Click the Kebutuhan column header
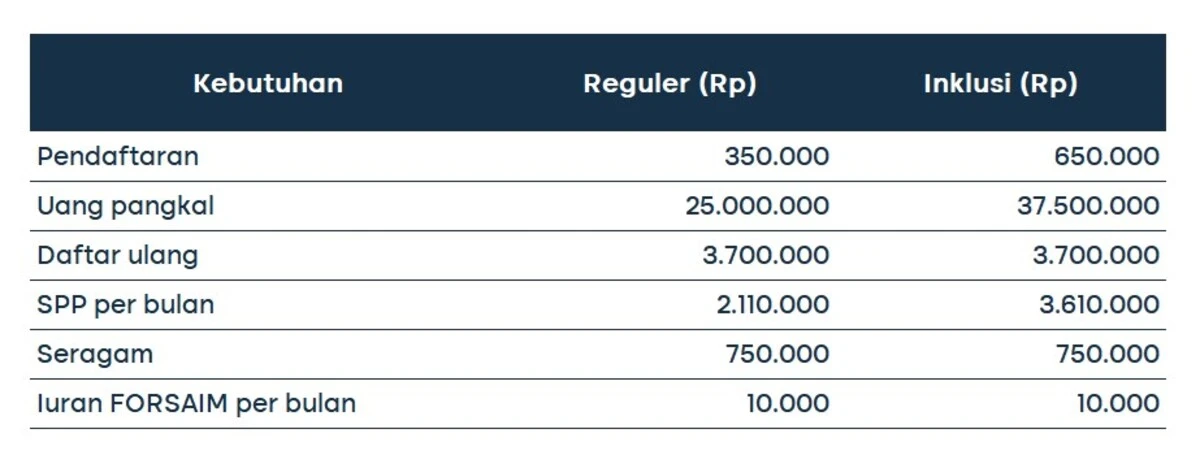Viewport: 1200px width, 455px height. [268, 83]
